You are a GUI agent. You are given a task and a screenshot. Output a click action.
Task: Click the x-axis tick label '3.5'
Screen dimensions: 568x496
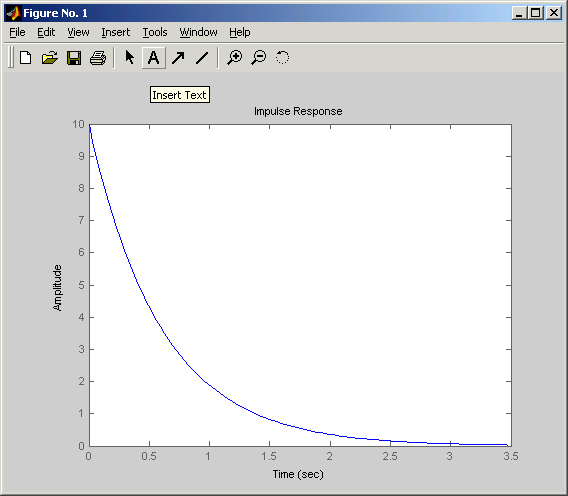click(511, 456)
